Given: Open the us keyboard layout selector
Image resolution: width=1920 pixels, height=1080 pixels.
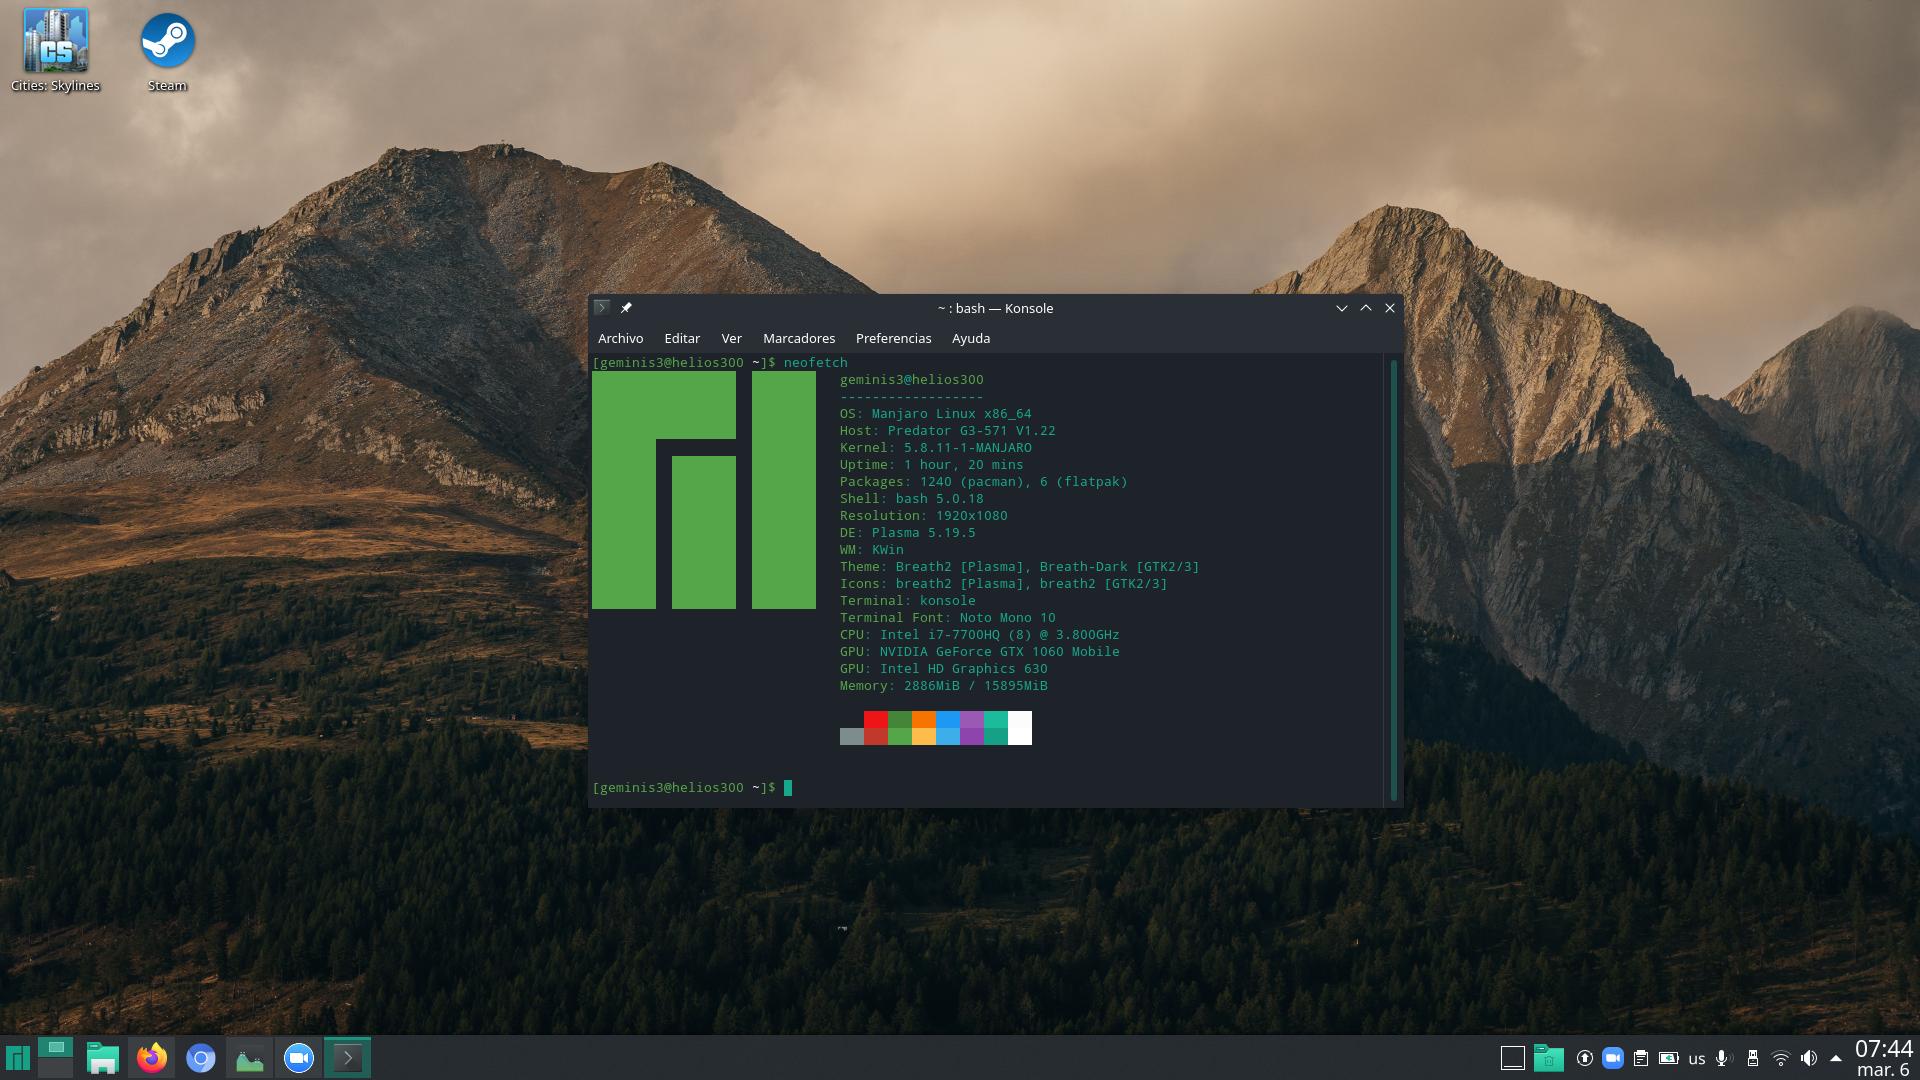Looking at the screenshot, I should pyautogui.click(x=1697, y=1058).
